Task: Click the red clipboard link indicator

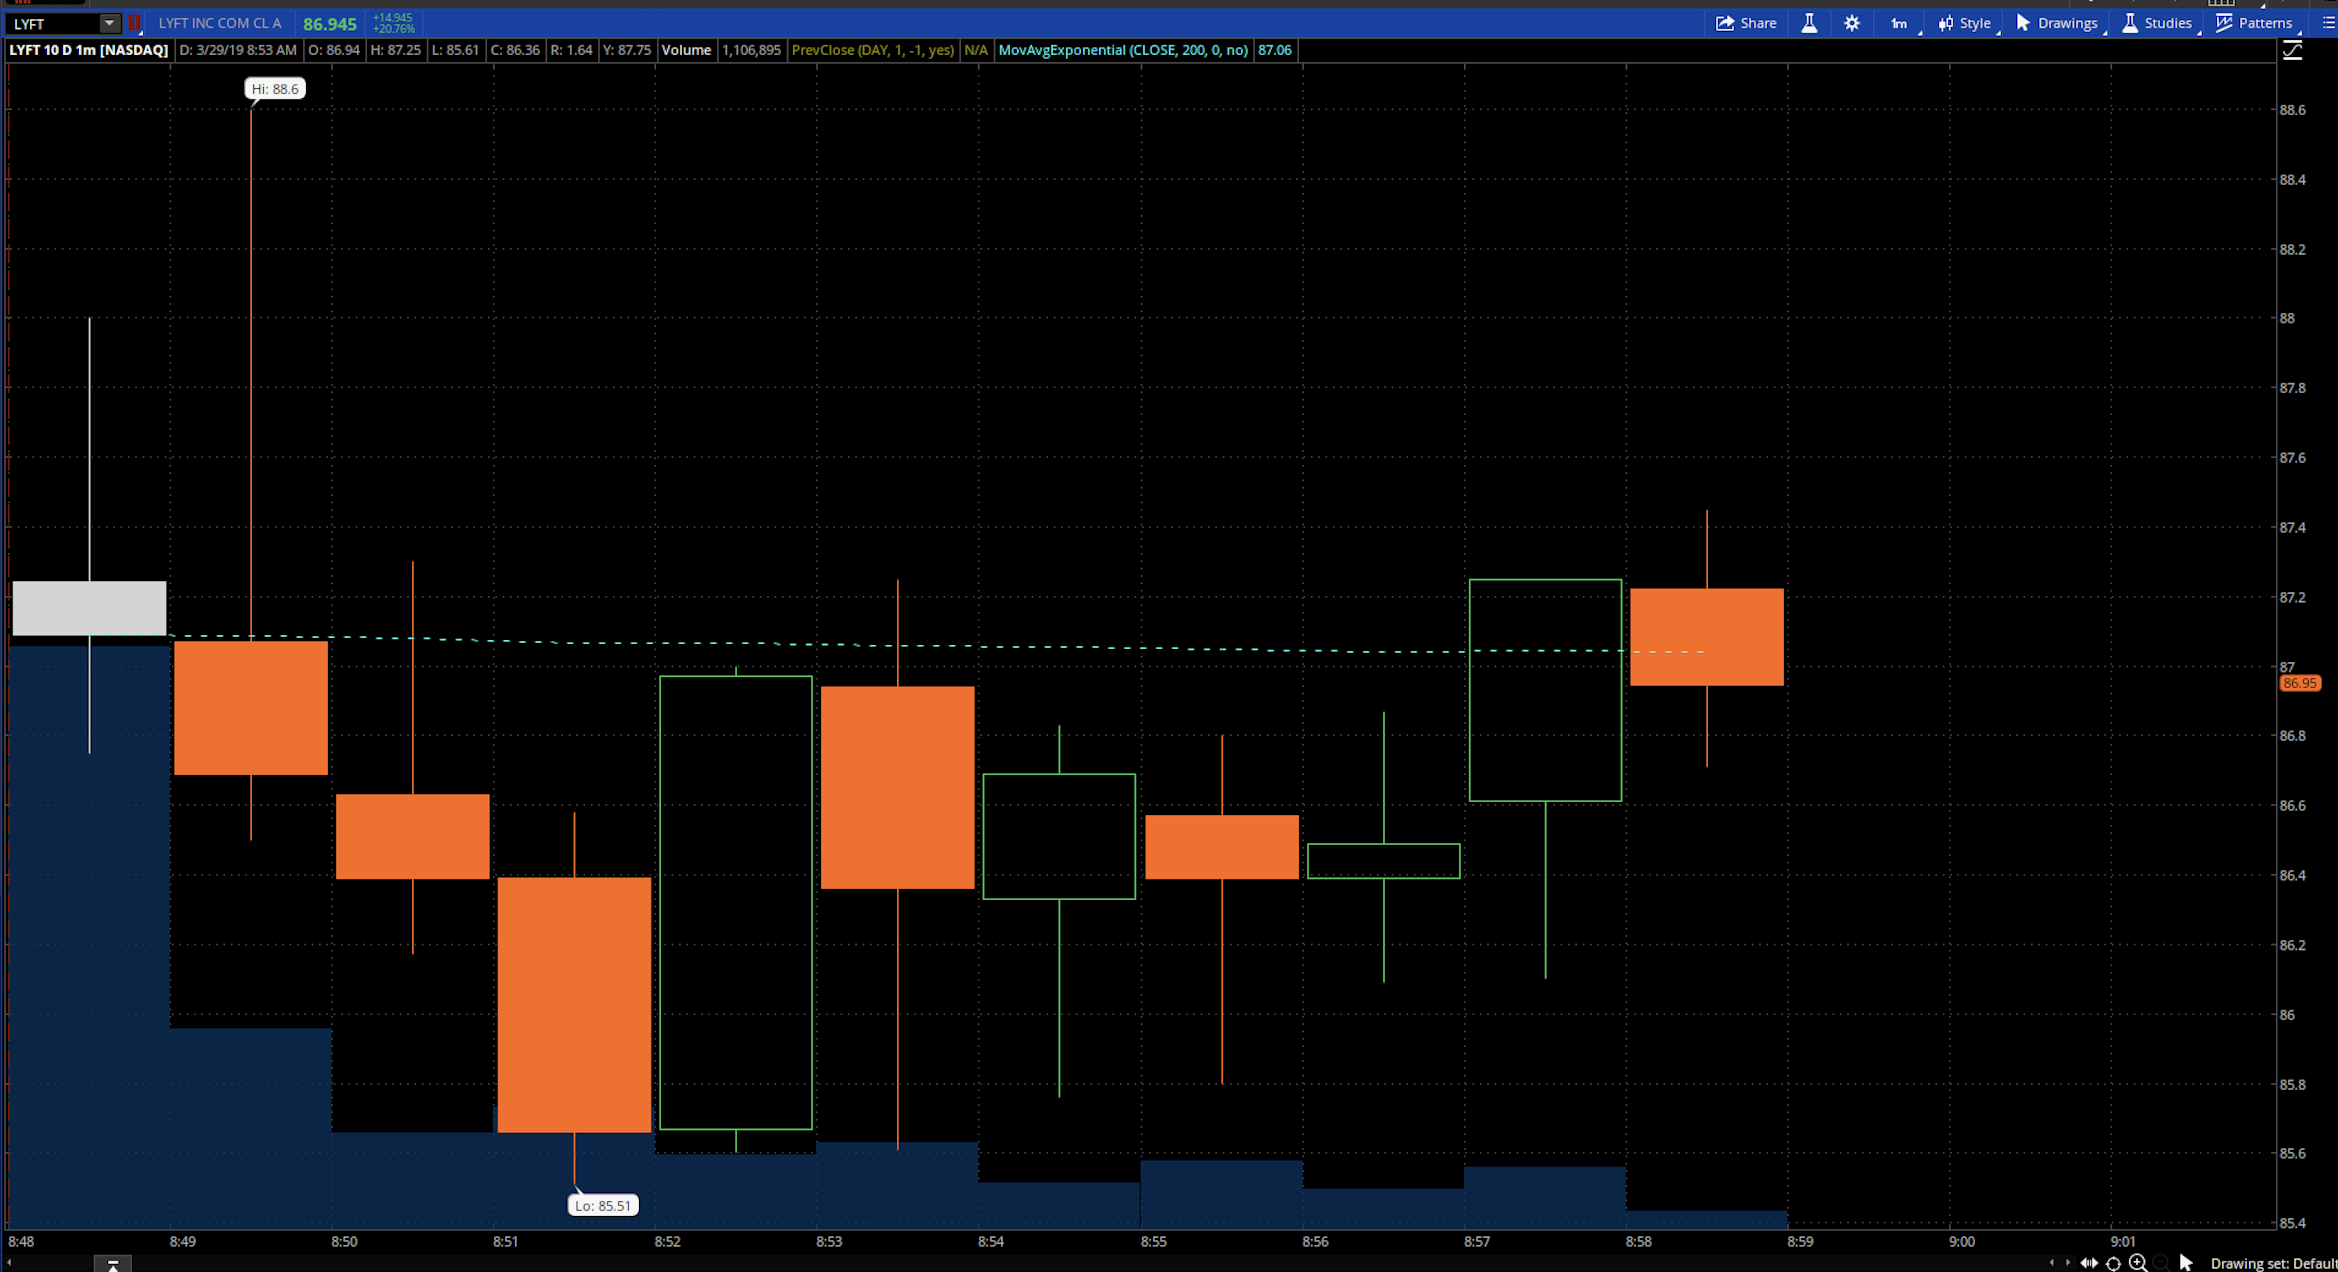Action: (x=134, y=23)
